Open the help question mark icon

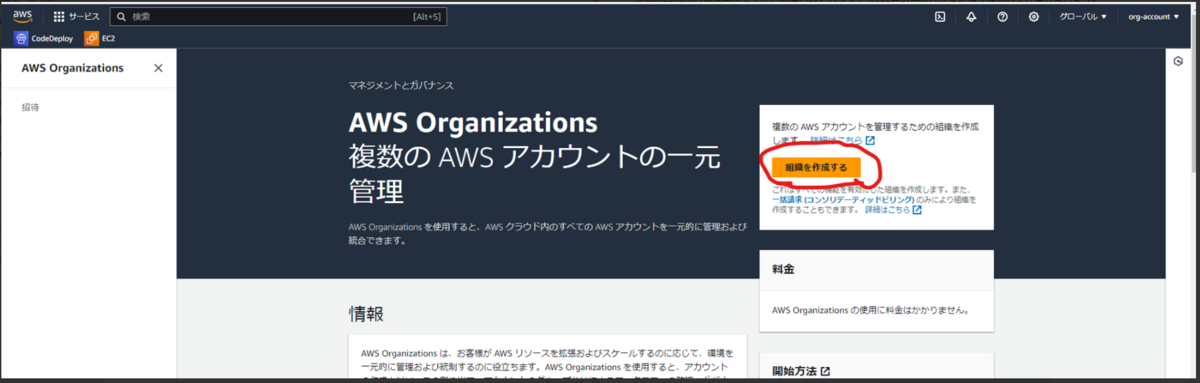tap(1002, 17)
